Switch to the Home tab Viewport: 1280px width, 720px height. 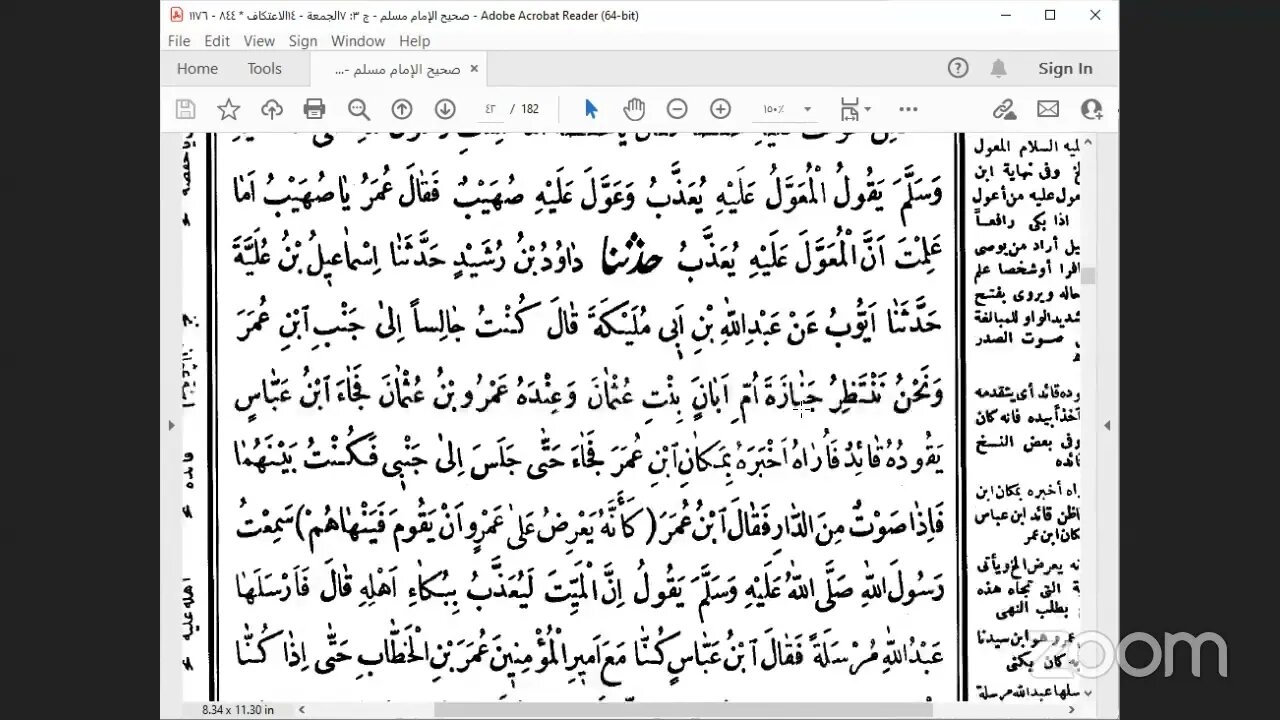197,68
